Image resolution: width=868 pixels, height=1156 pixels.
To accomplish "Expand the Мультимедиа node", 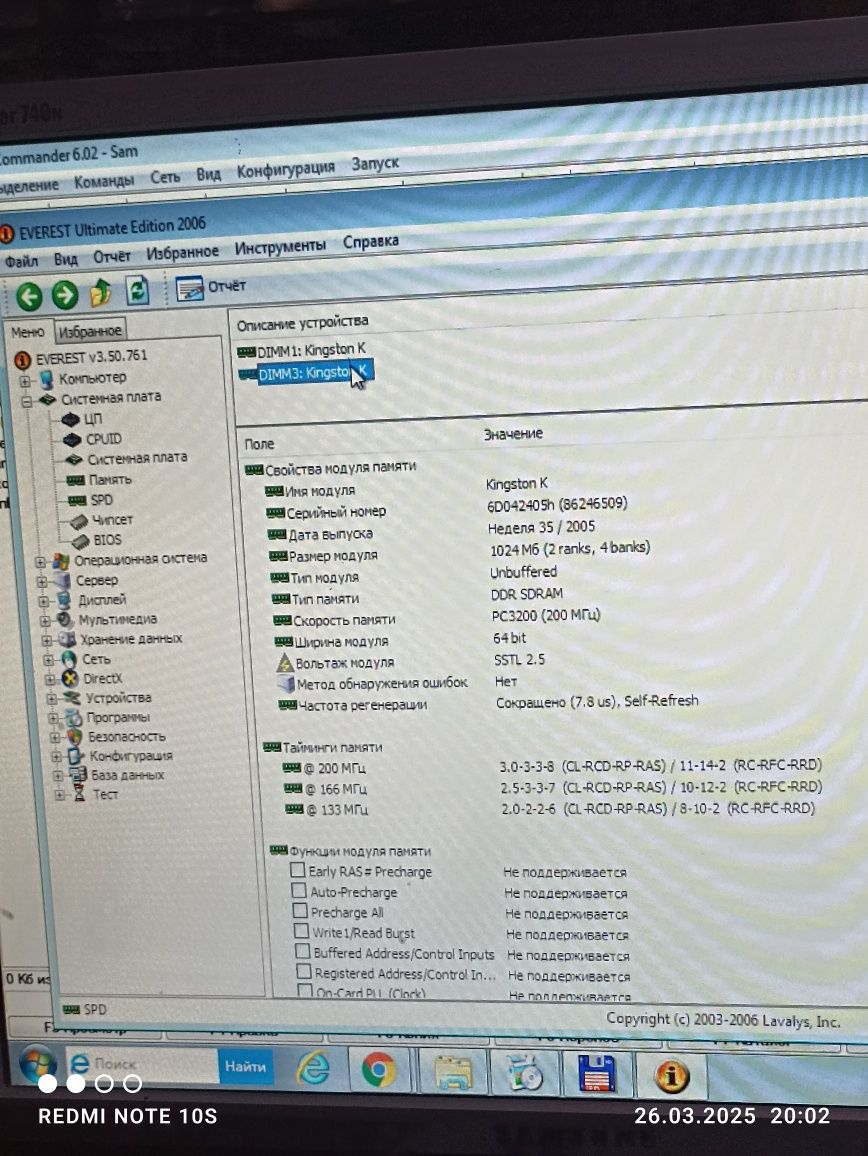I will (x=46, y=621).
